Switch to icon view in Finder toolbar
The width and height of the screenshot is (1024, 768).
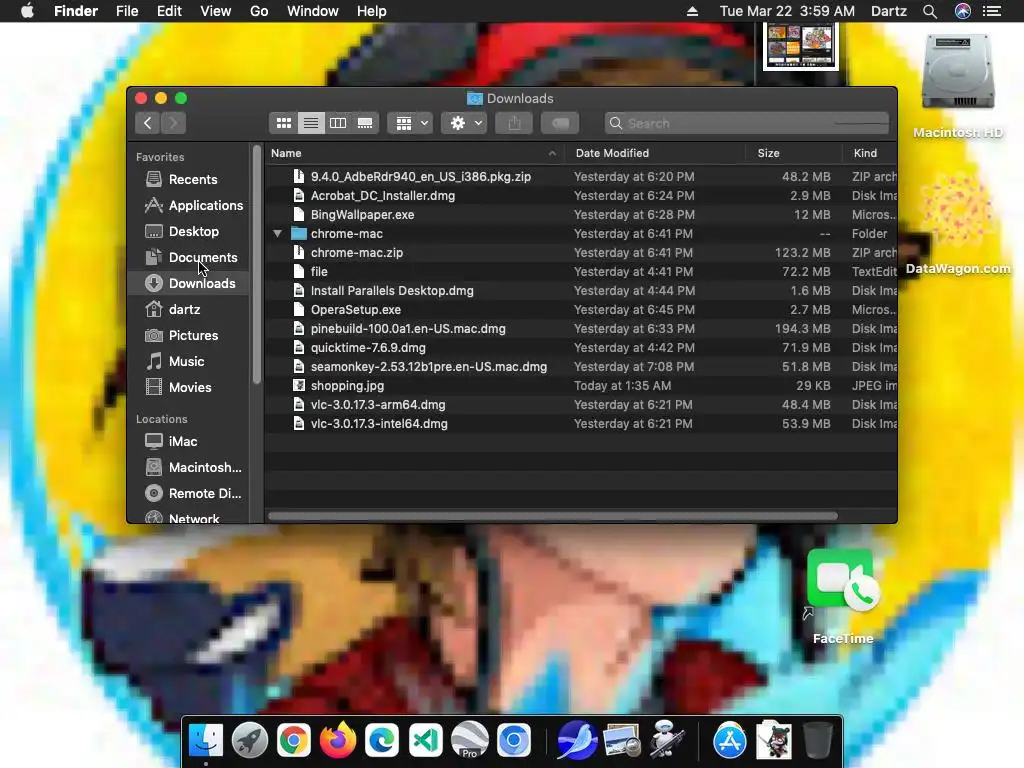pyautogui.click(x=283, y=123)
